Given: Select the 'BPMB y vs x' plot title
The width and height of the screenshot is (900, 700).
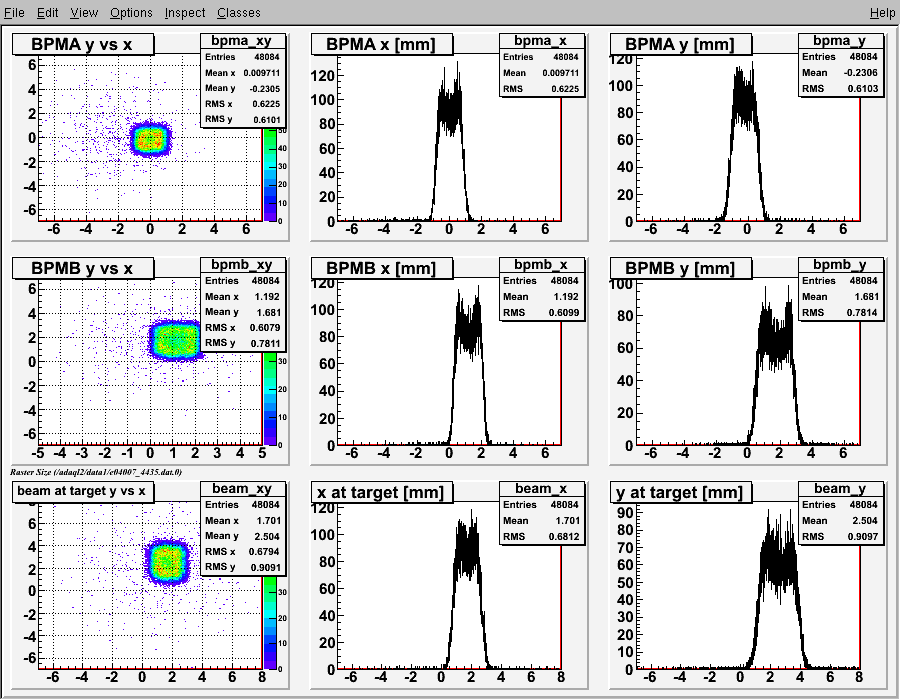Looking at the screenshot, I should (x=83, y=268).
